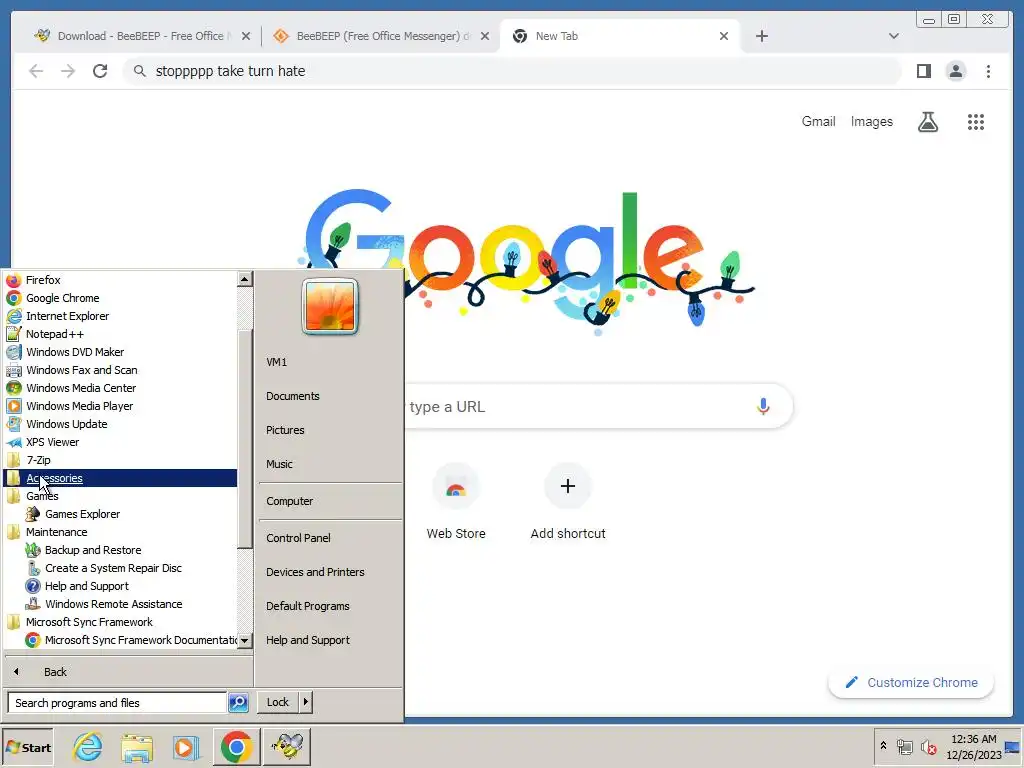Viewport: 1024px width, 768px height.
Task: Open Pictures from the Start menu
Action: pos(285,430)
